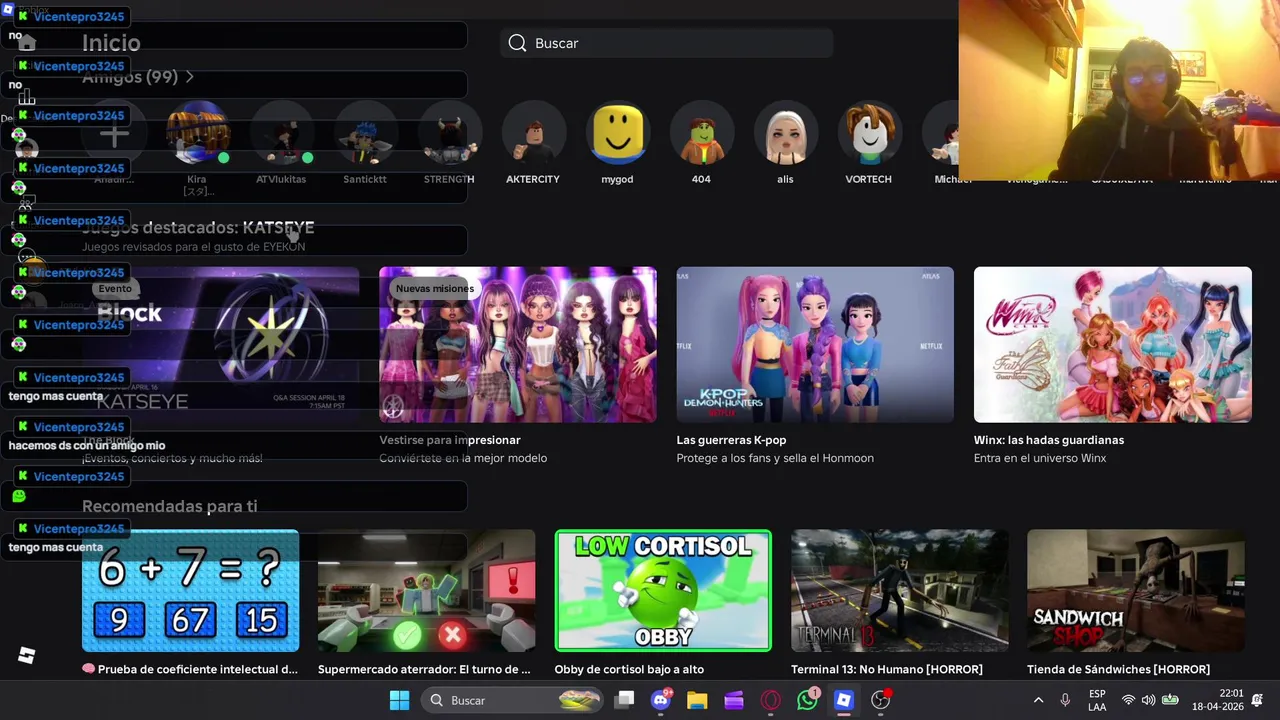Open the 6 + 7 = ? IQ test game
The width and height of the screenshot is (1280, 720).
coord(190,591)
